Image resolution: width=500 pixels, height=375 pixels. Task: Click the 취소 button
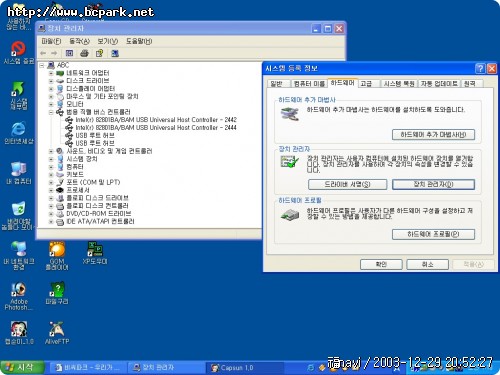point(427,264)
